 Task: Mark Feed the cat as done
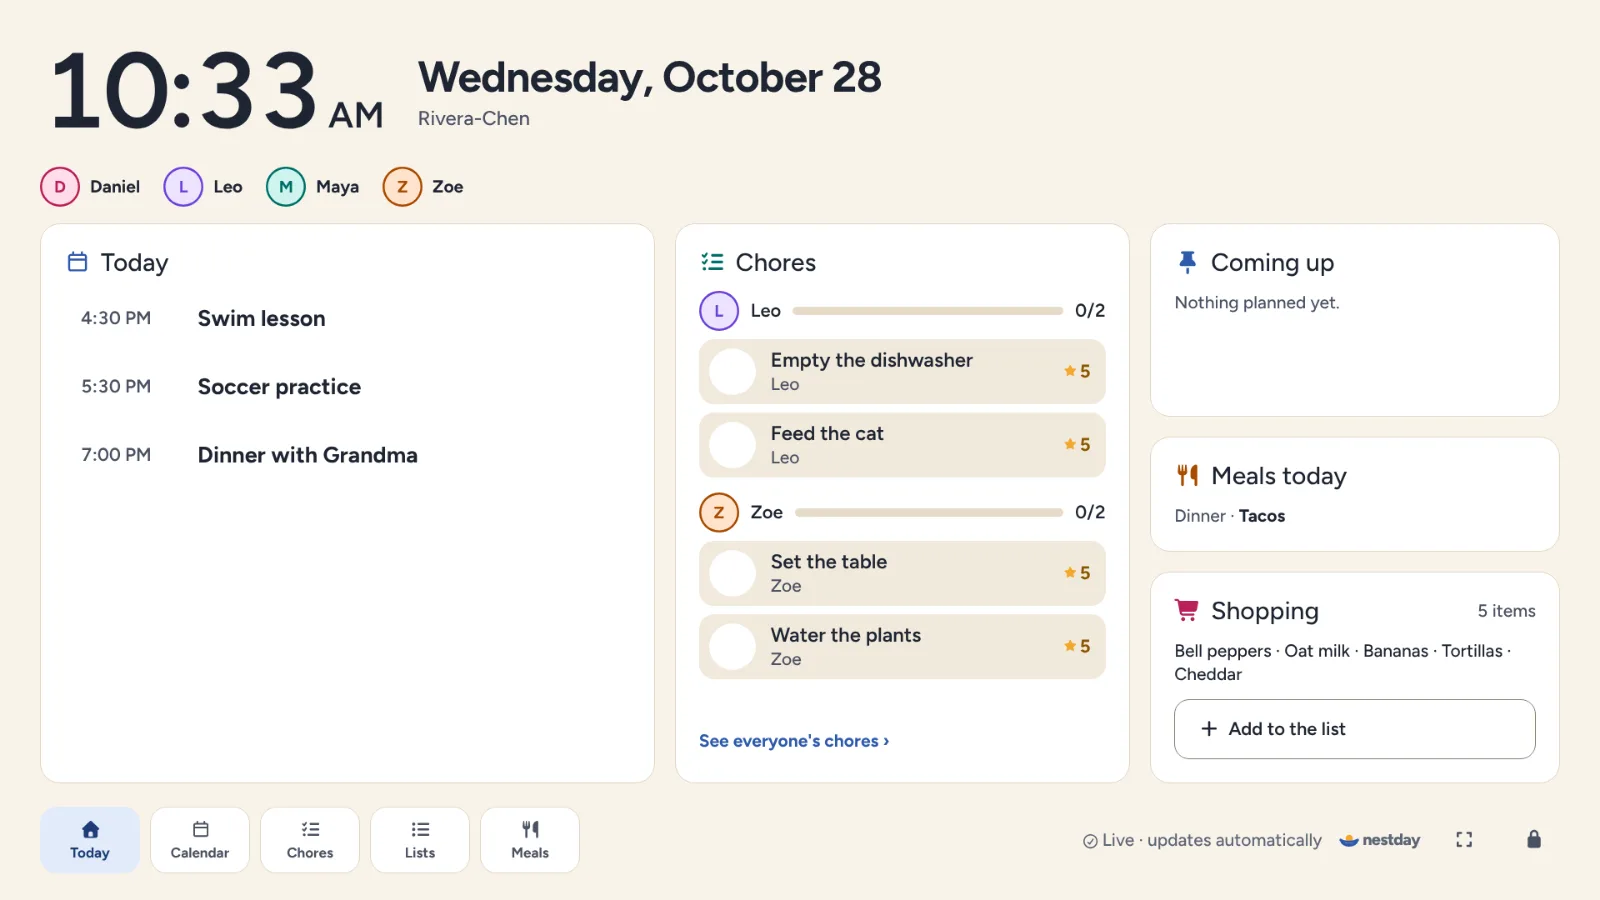(733, 445)
